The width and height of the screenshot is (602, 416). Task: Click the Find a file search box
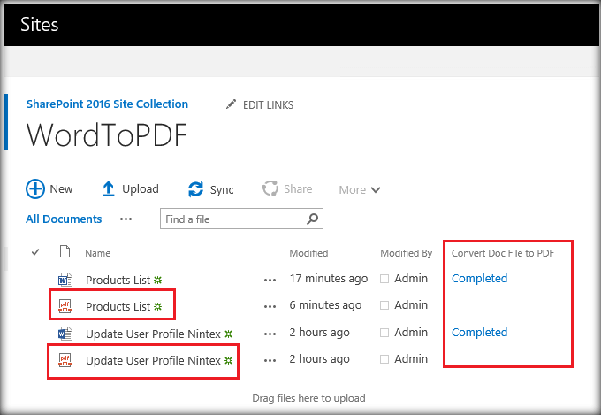coord(241,219)
